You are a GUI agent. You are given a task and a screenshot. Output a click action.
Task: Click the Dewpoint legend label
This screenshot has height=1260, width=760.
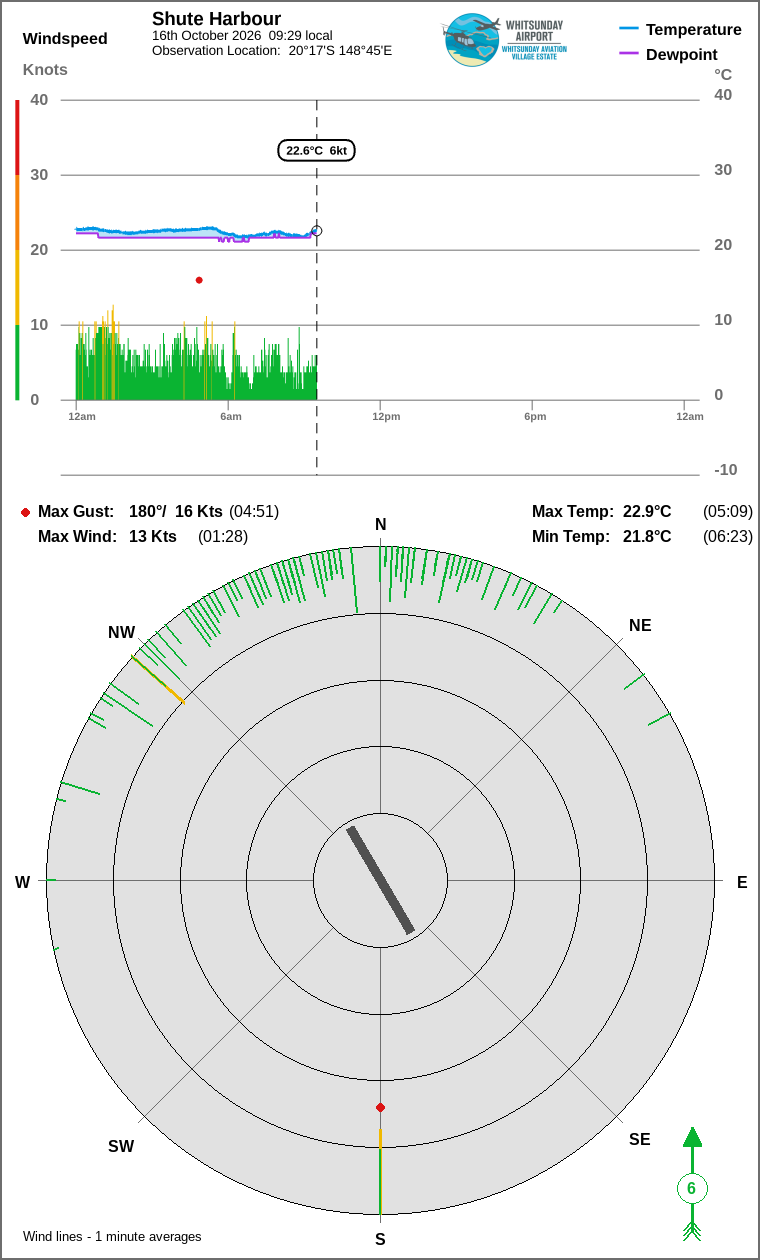coord(682,54)
